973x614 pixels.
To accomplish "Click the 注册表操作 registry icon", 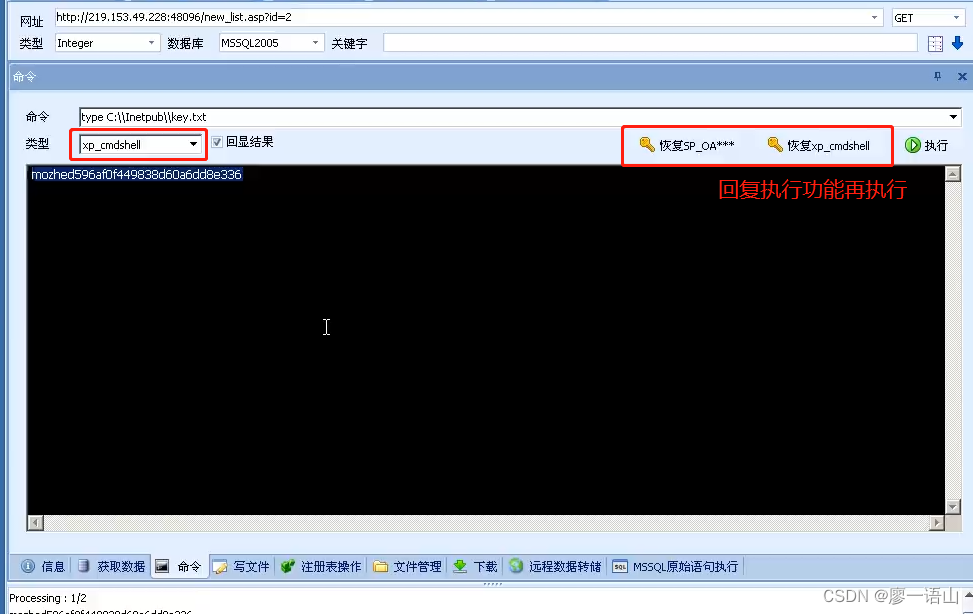I will (x=287, y=566).
